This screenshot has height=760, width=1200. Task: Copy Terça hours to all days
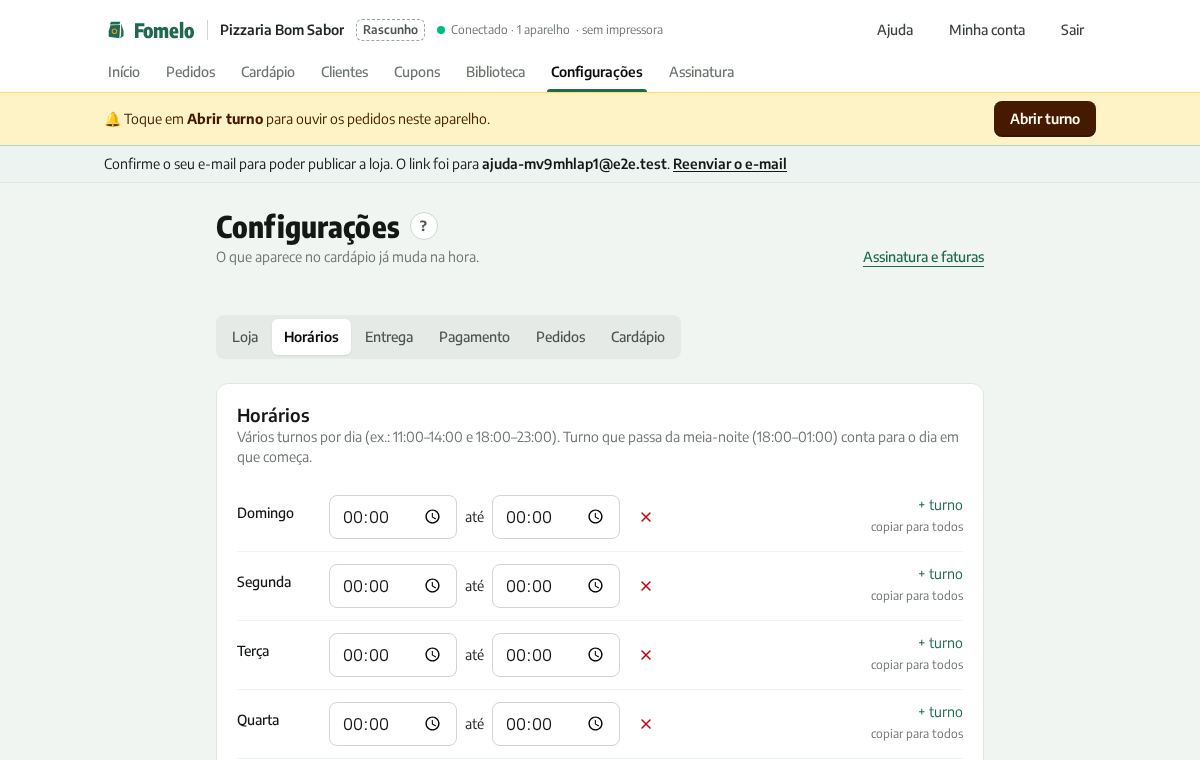coord(917,665)
